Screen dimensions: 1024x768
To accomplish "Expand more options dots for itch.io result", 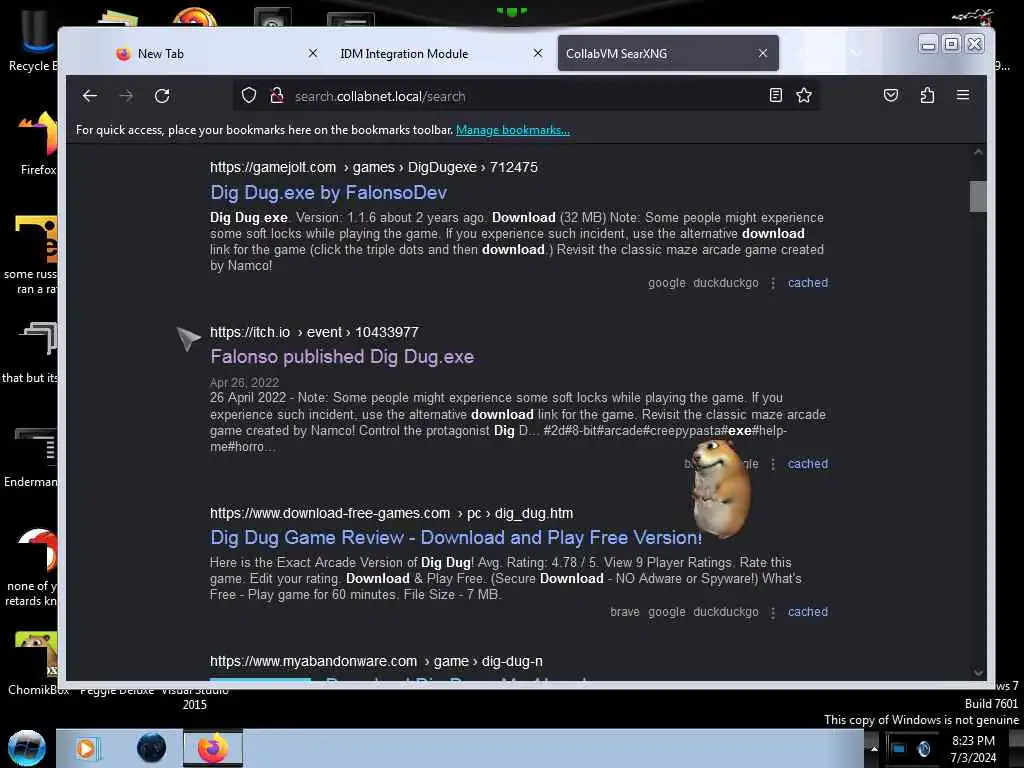I will tap(773, 464).
